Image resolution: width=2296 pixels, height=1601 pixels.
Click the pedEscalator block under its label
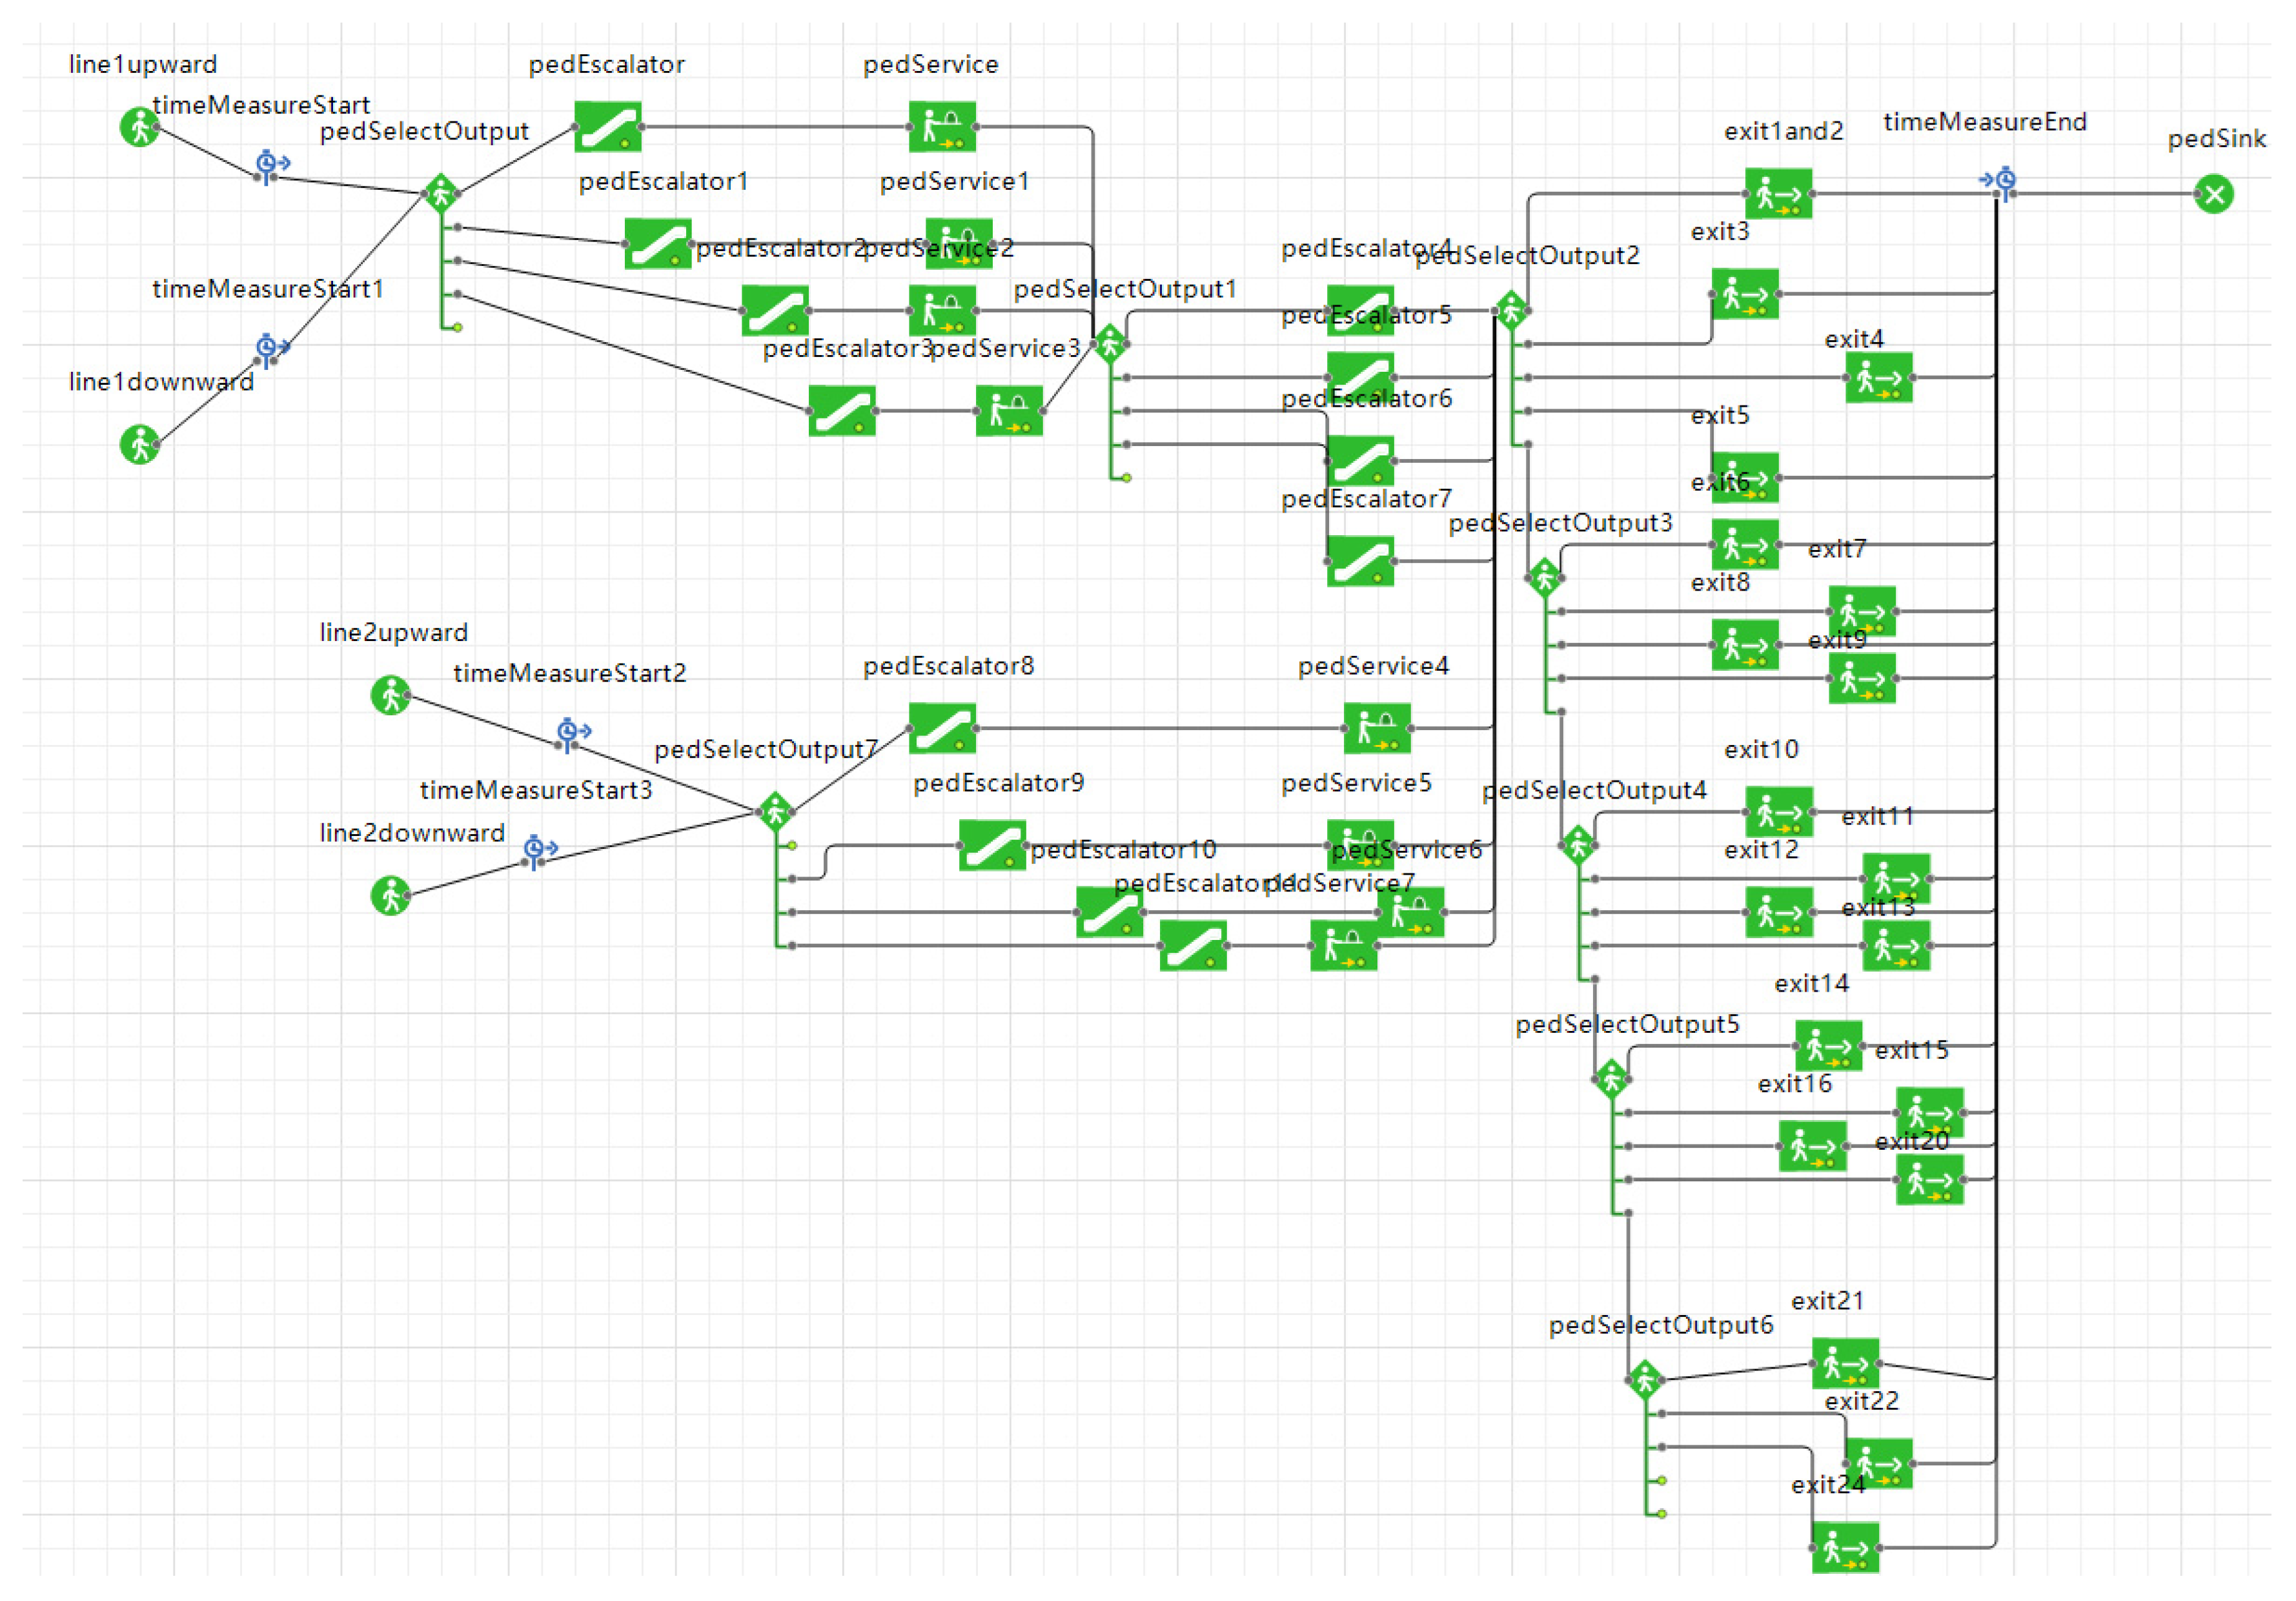coord(607,127)
